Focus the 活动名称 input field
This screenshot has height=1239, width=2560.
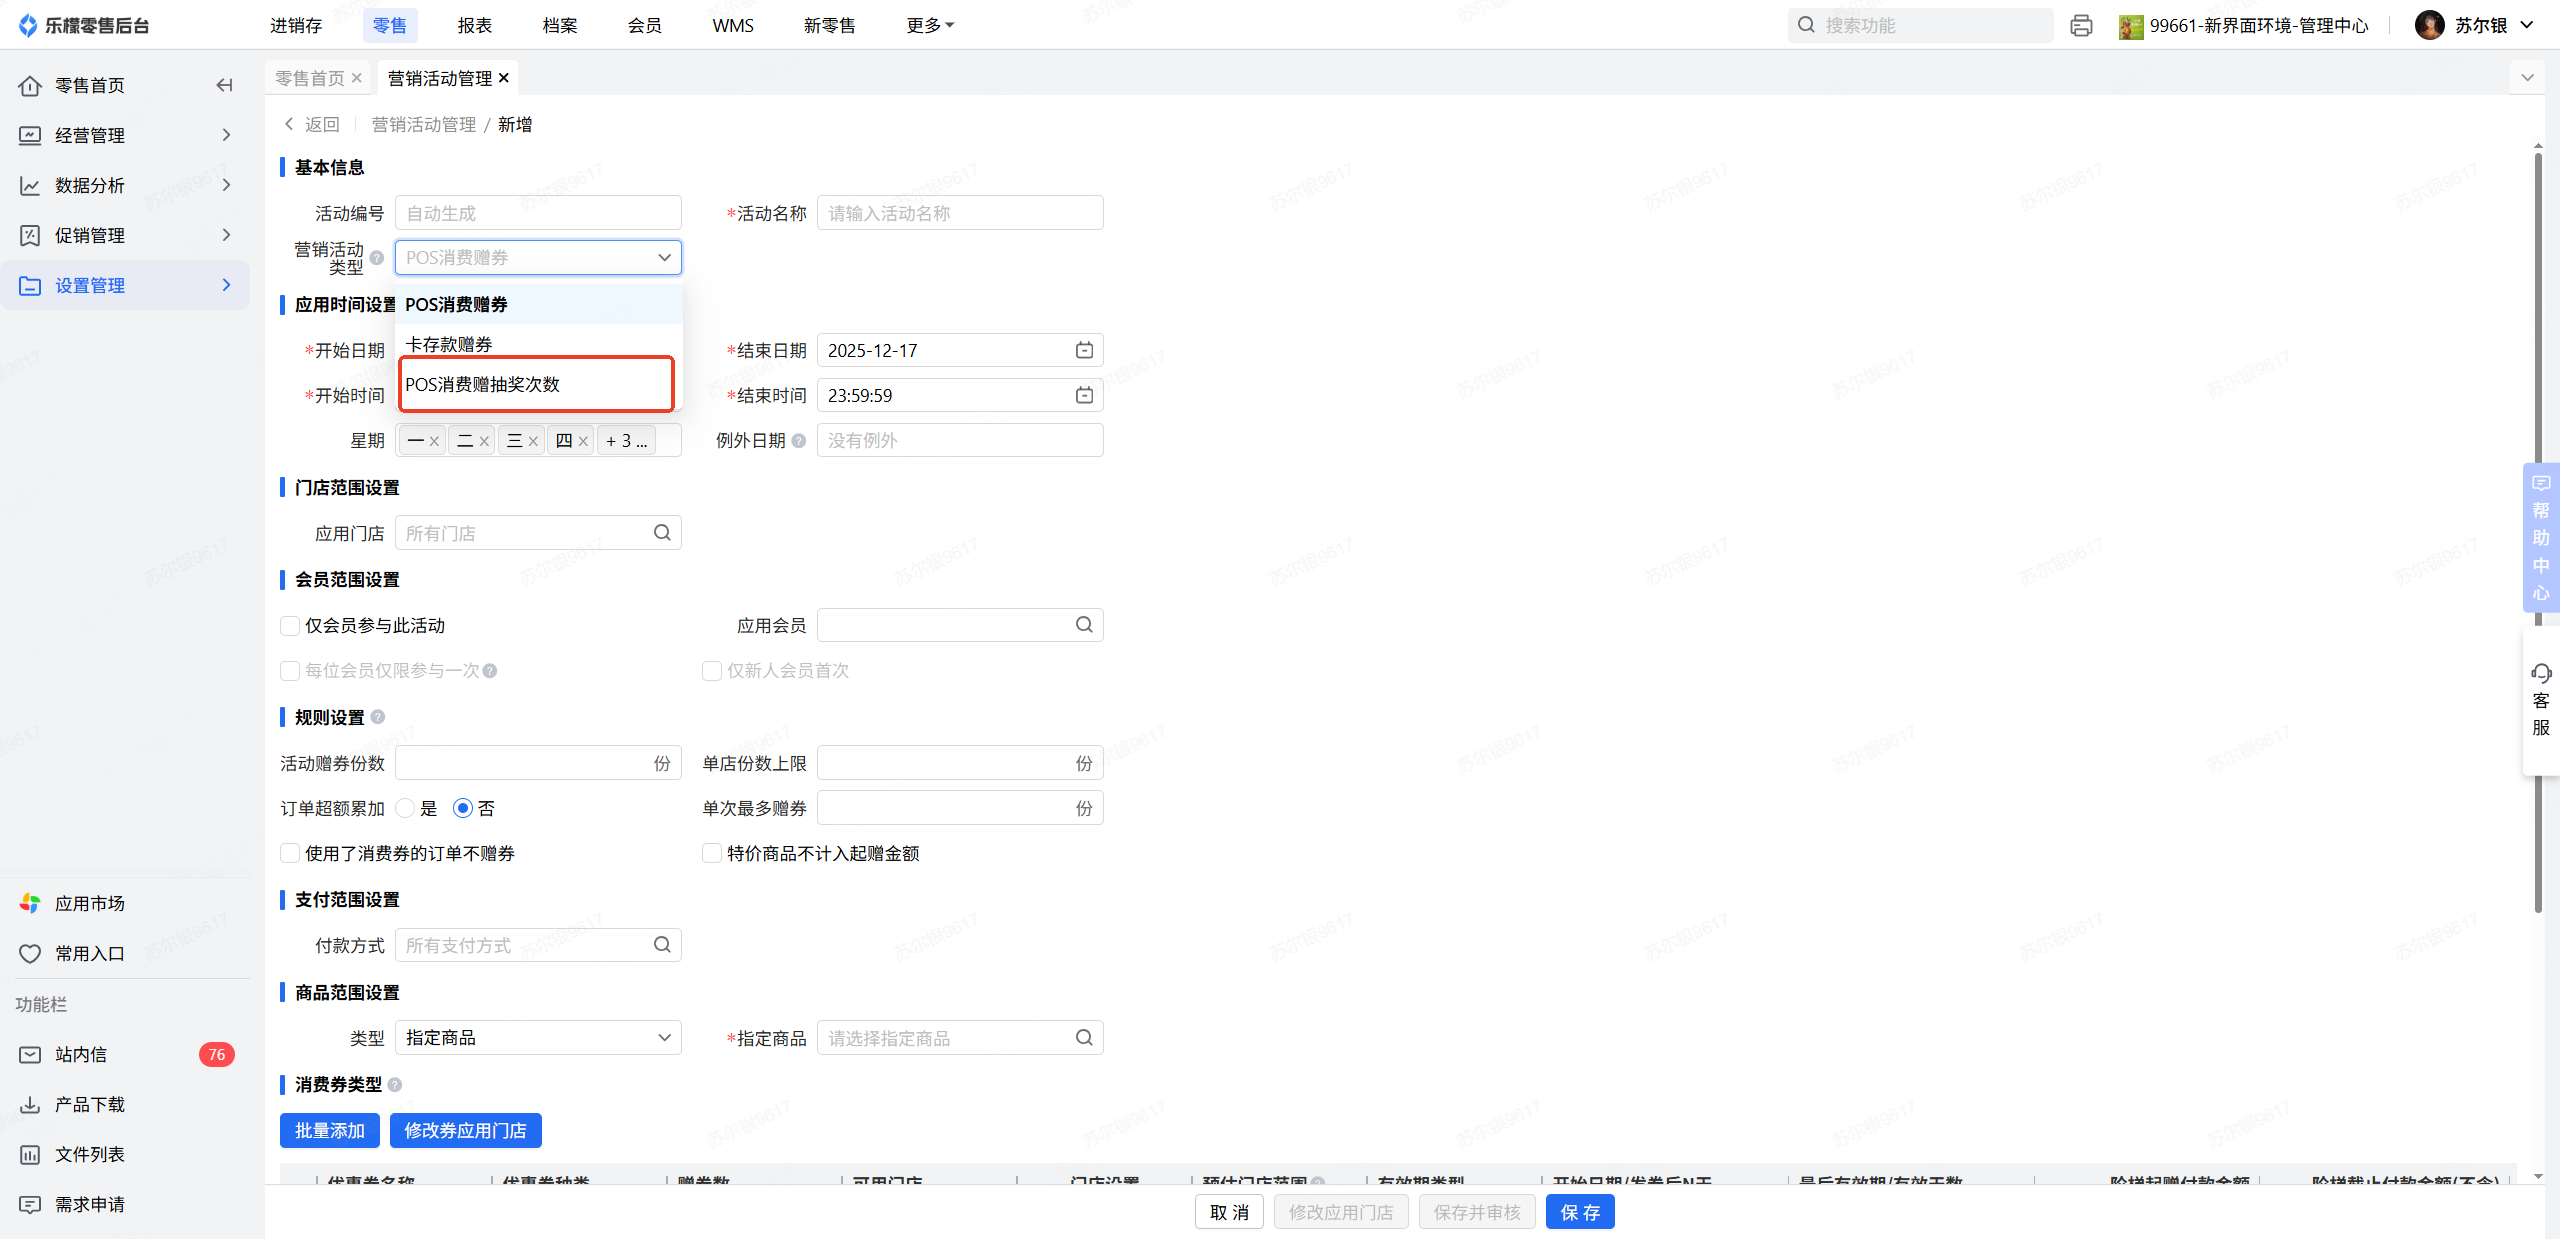(959, 213)
